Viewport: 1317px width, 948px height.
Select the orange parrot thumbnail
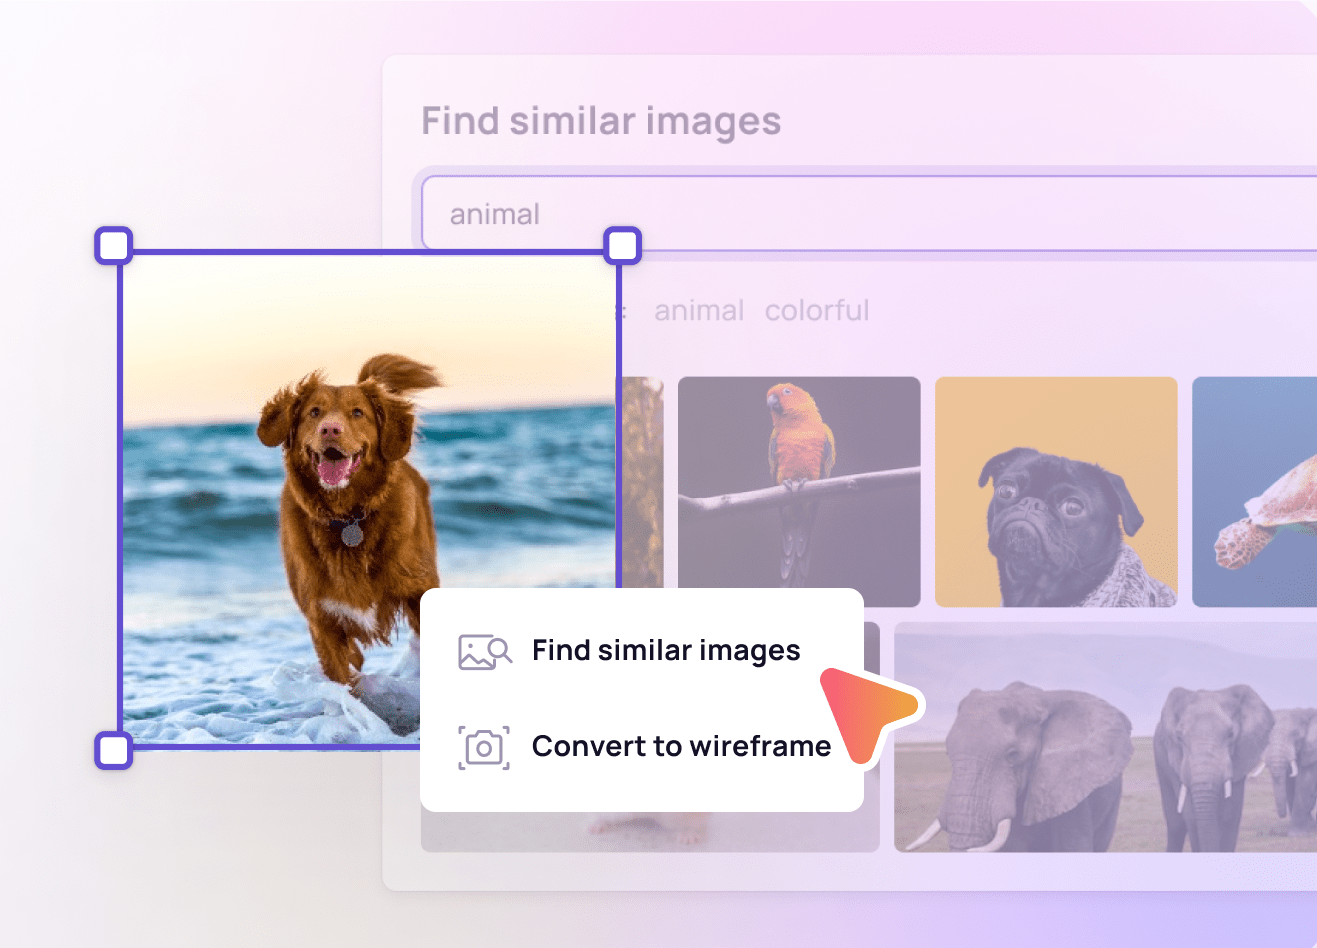pyautogui.click(x=799, y=490)
